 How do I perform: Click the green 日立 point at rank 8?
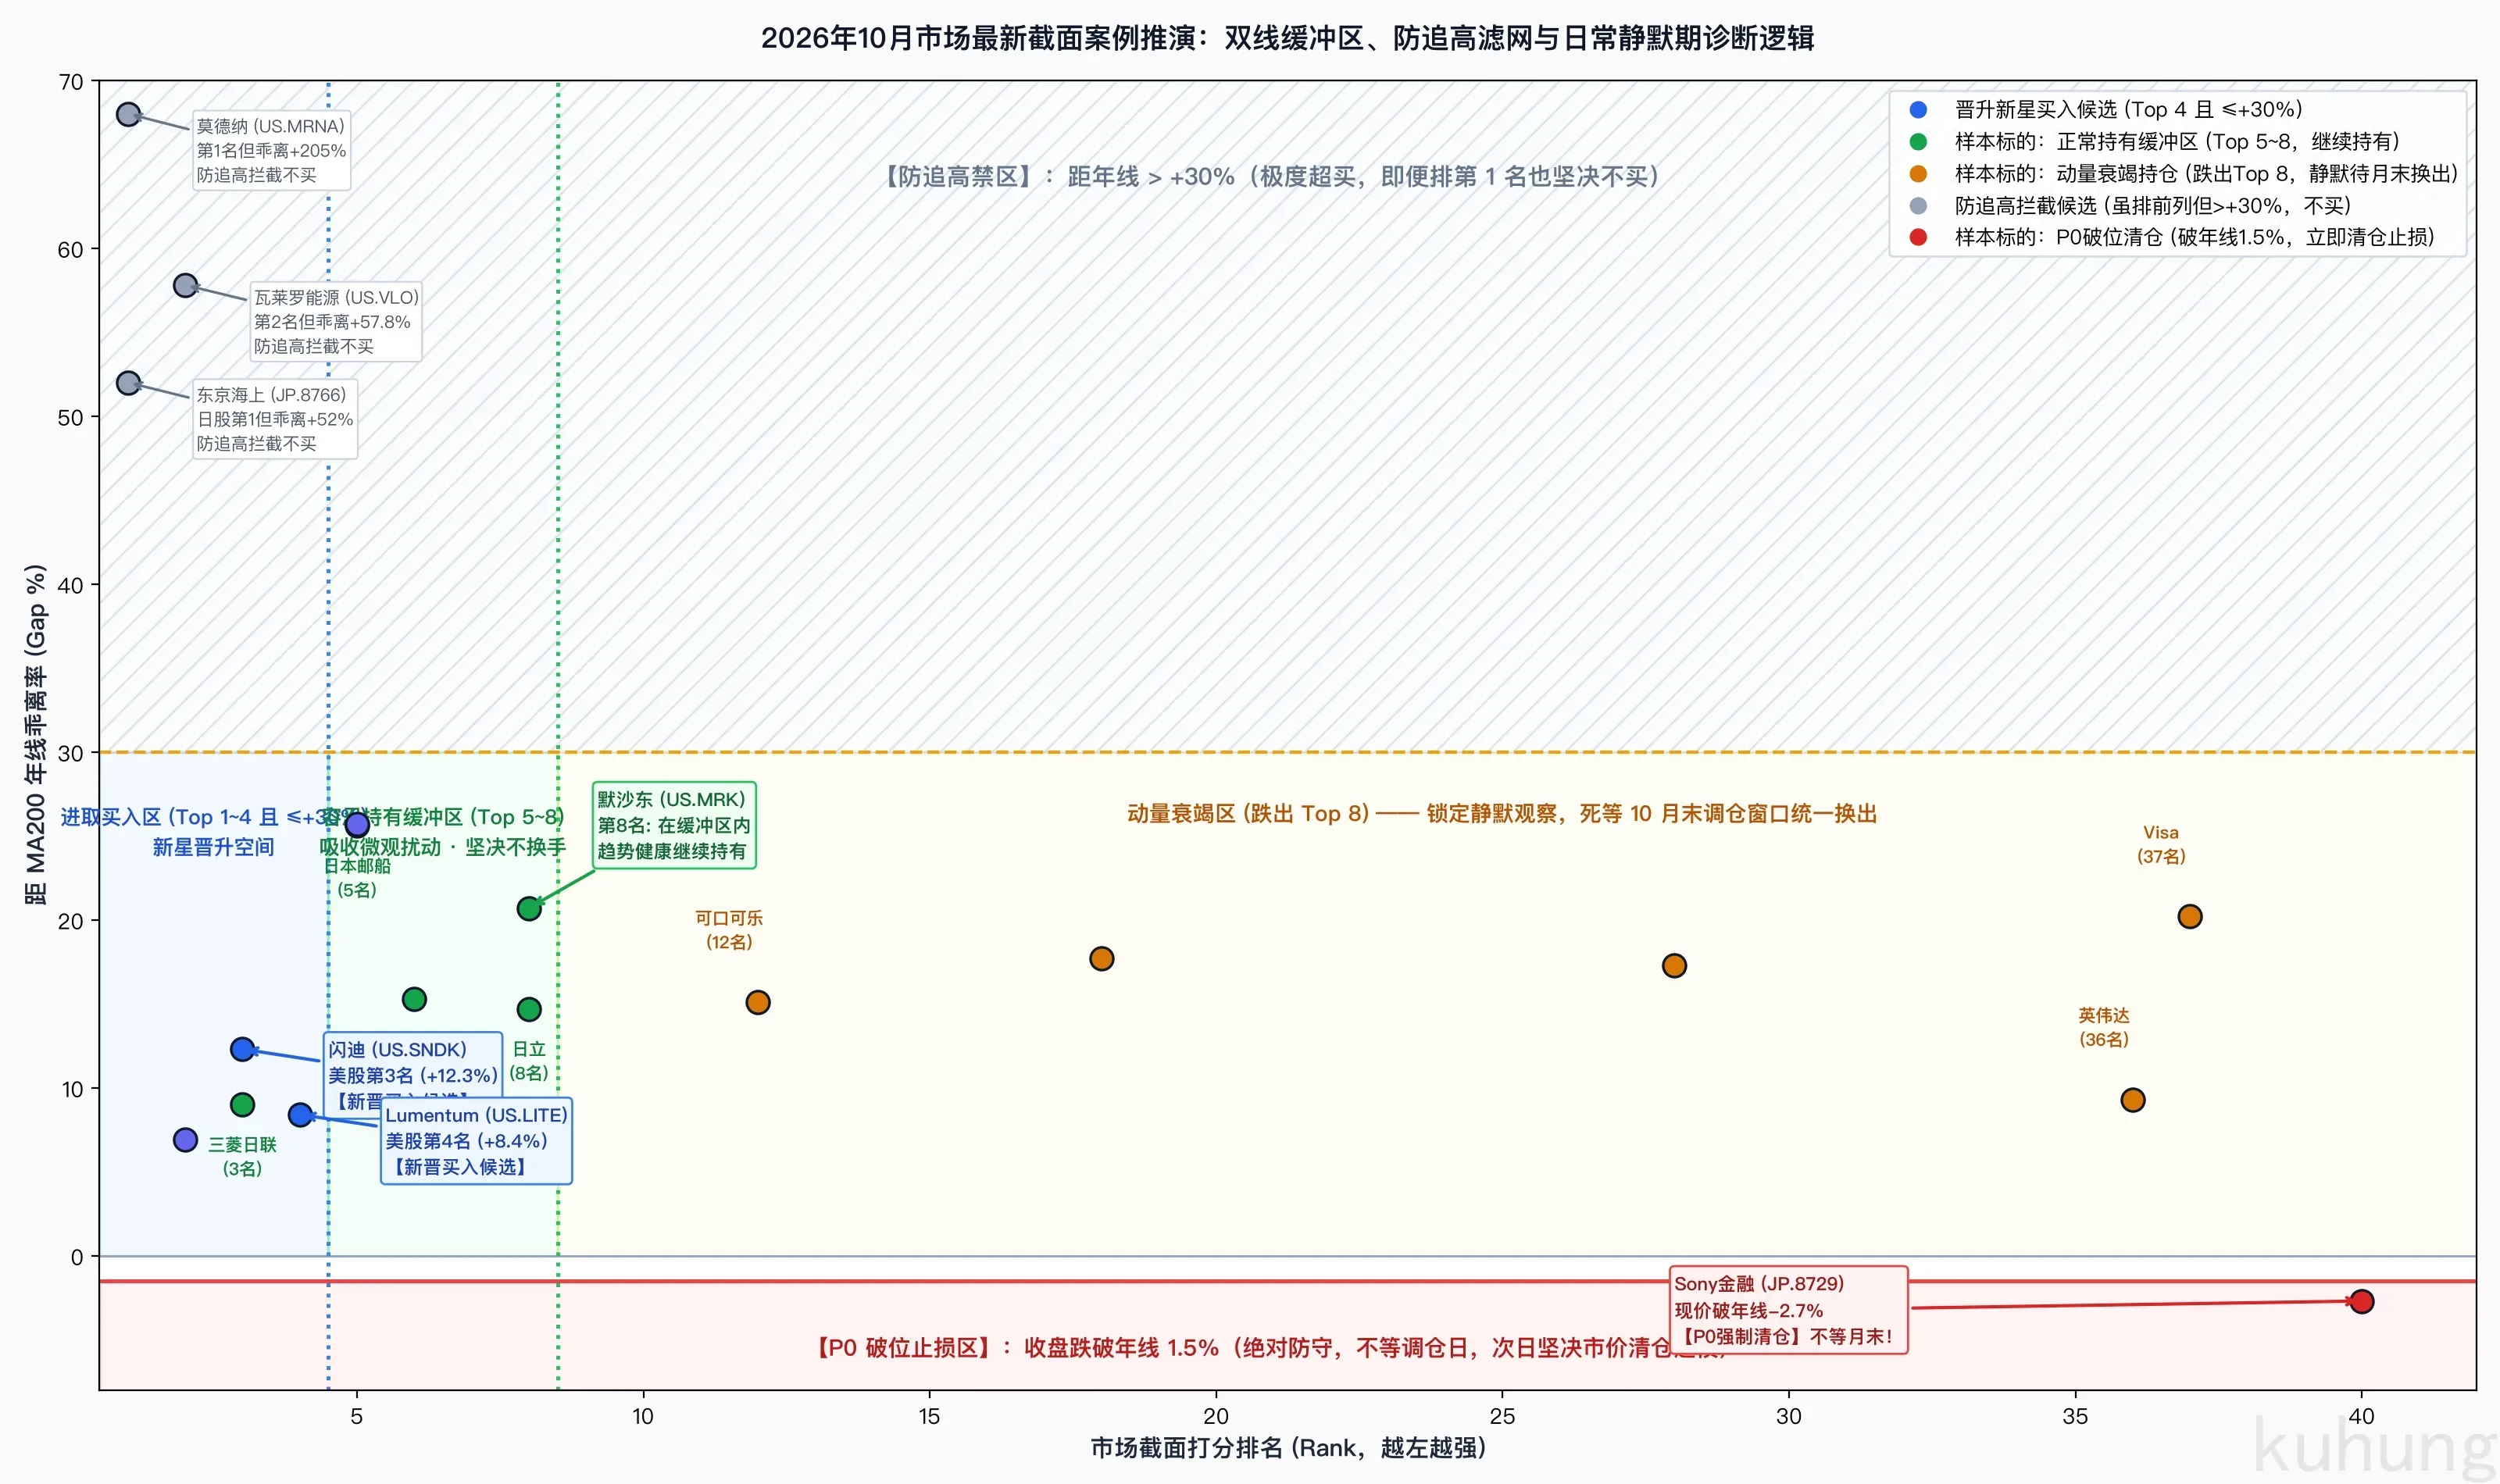pos(529,1009)
